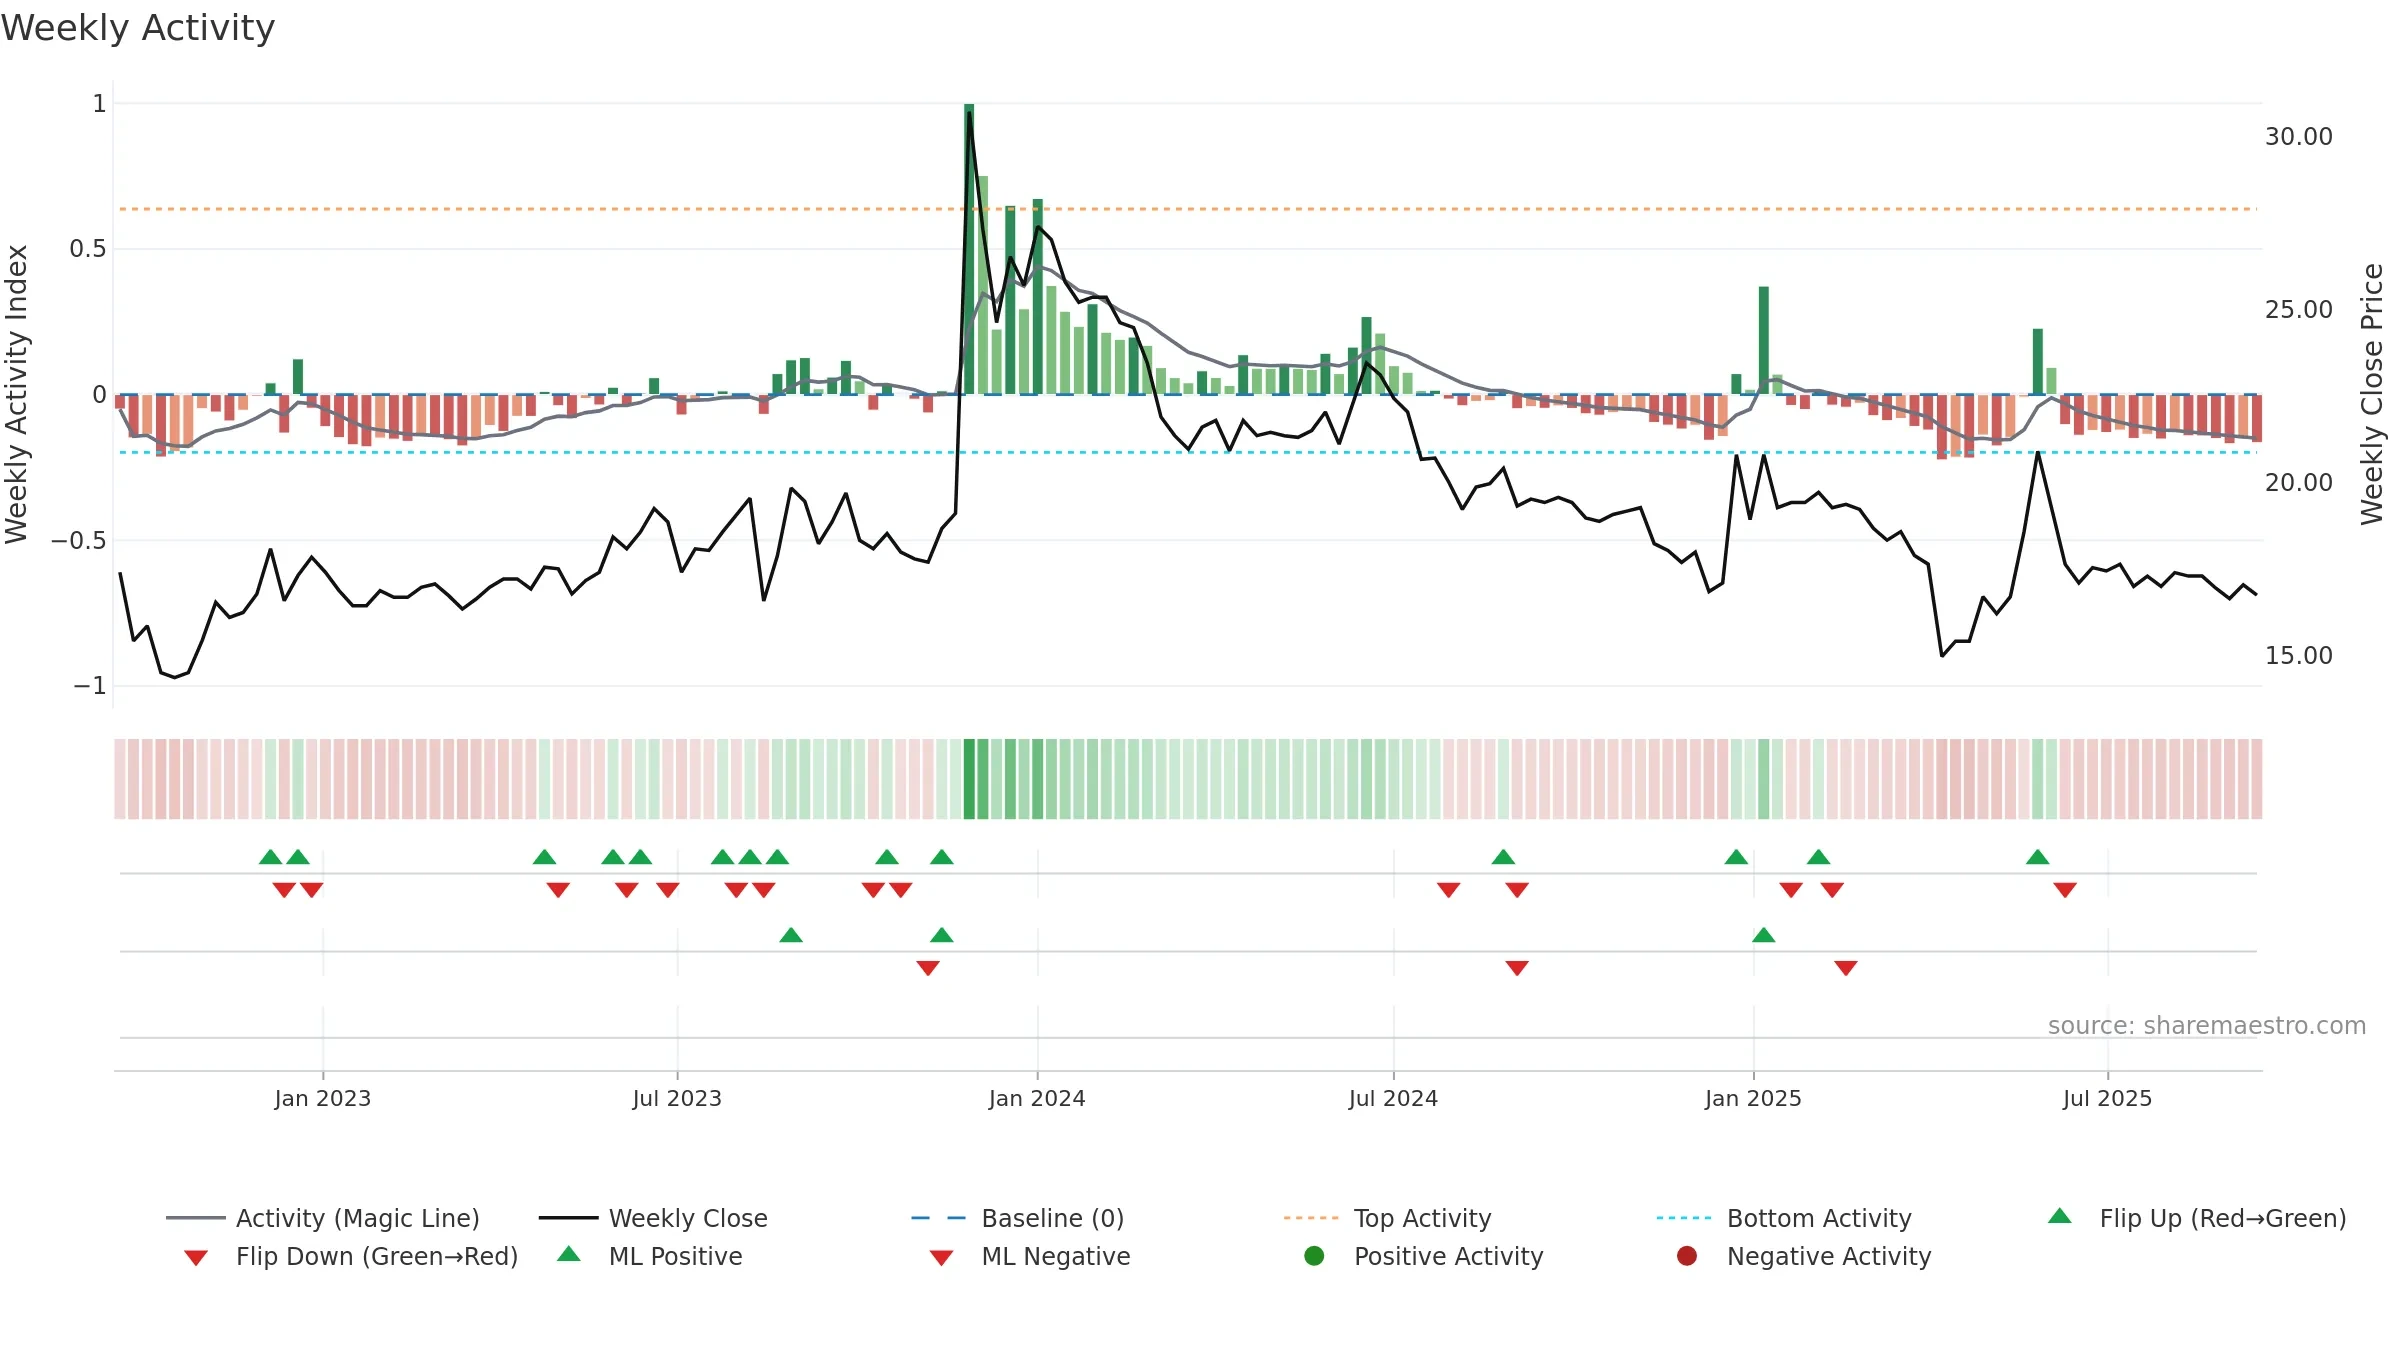Viewport: 2400px width, 1350px height.
Task: Click Flip Down red triangle legend icon
Action: (x=196, y=1258)
